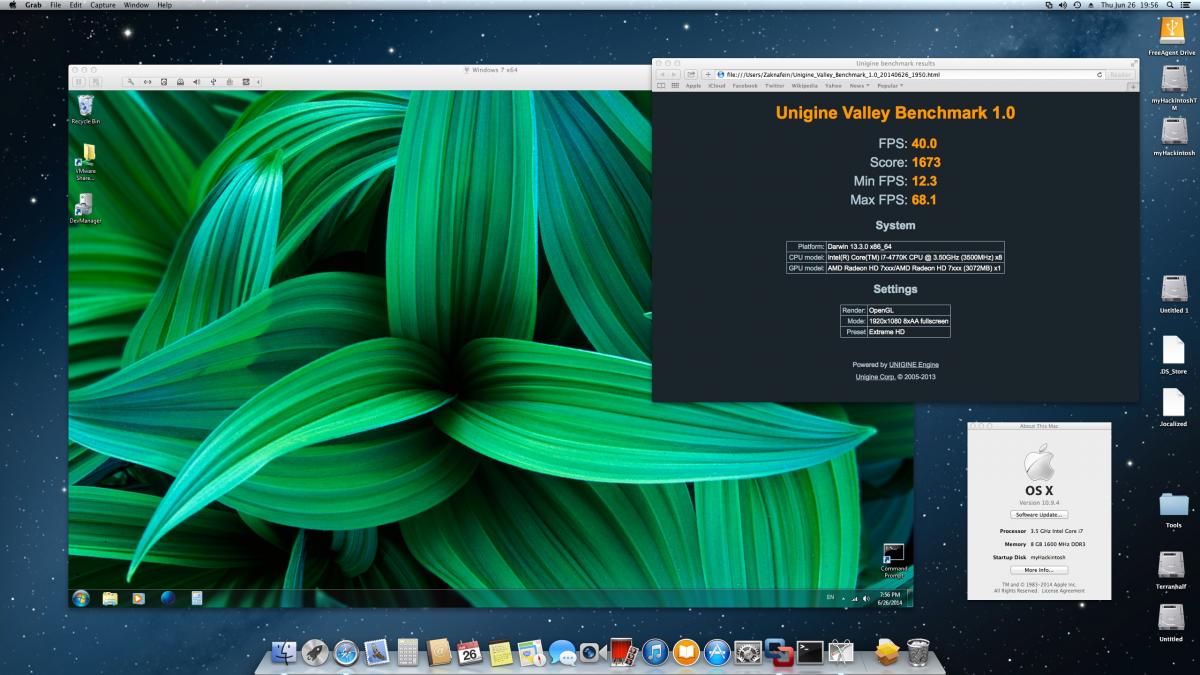Click the EN language indicator in taskbar
The image size is (1200, 675).
tap(830, 597)
